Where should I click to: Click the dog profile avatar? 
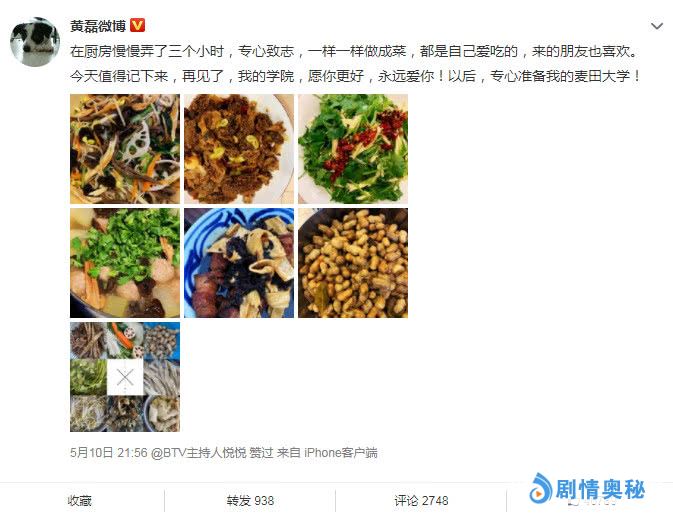(35, 42)
